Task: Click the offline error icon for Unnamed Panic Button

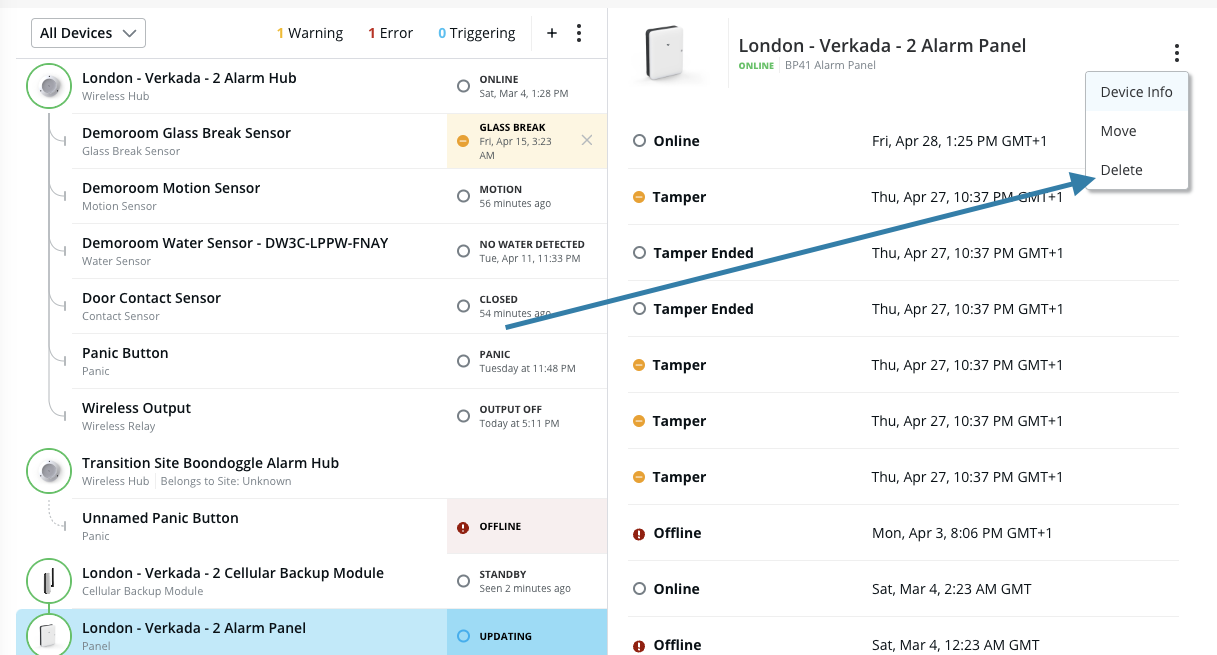Action: (x=462, y=527)
